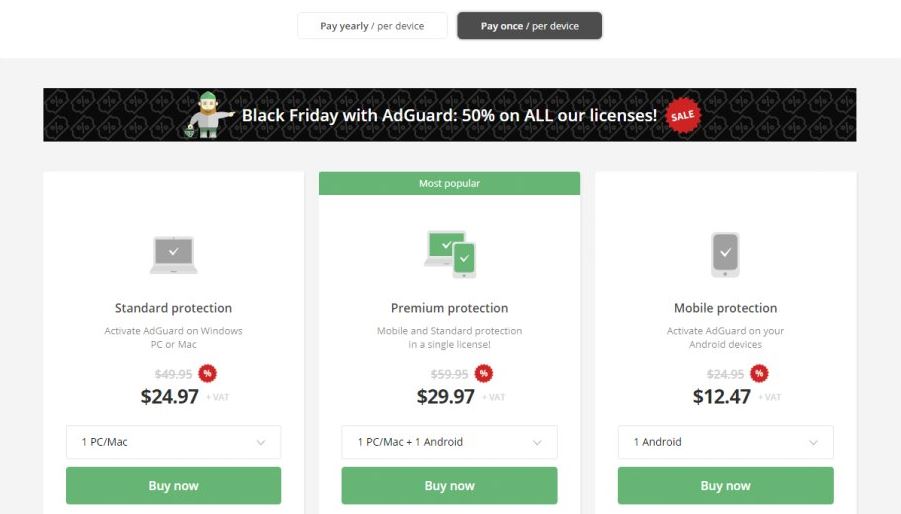Image resolution: width=901 pixels, height=514 pixels.
Task: Click the Premium protection devices icon
Action: click(x=449, y=254)
